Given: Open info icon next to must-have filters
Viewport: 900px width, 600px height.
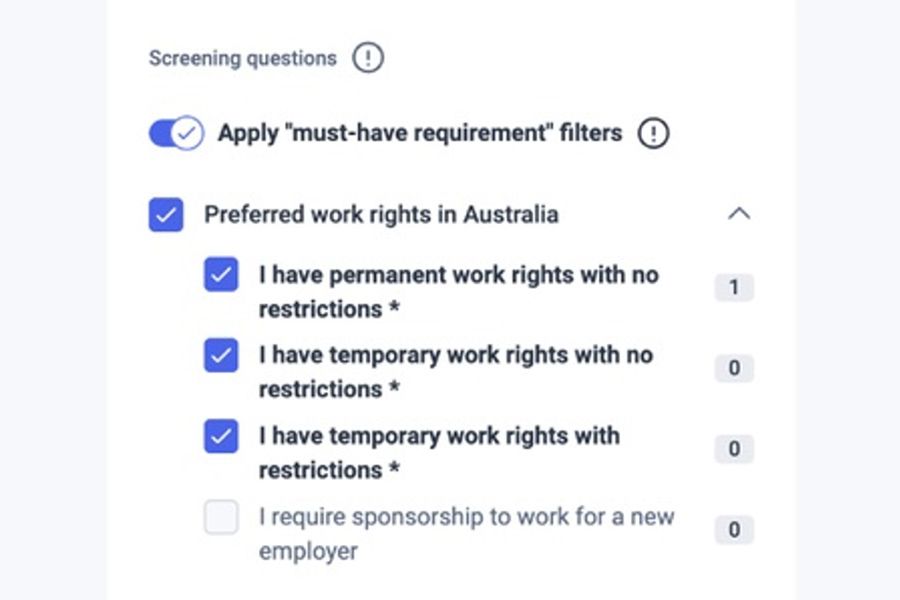Looking at the screenshot, I should pos(653,133).
